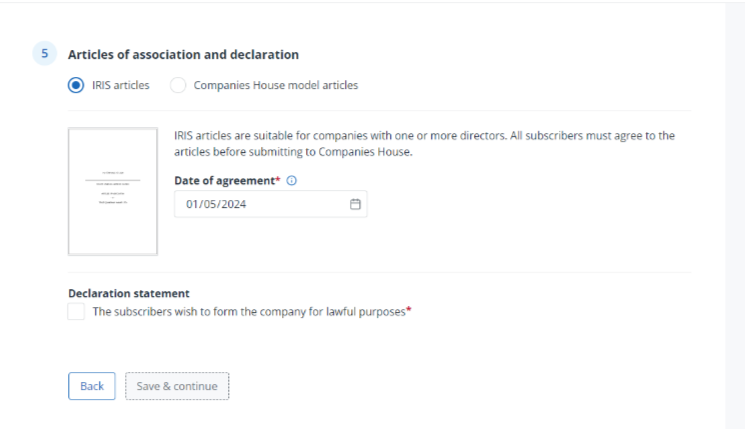Choose the Companies House model articles radio
Screen dimensions: 745x429
[x=178, y=85]
